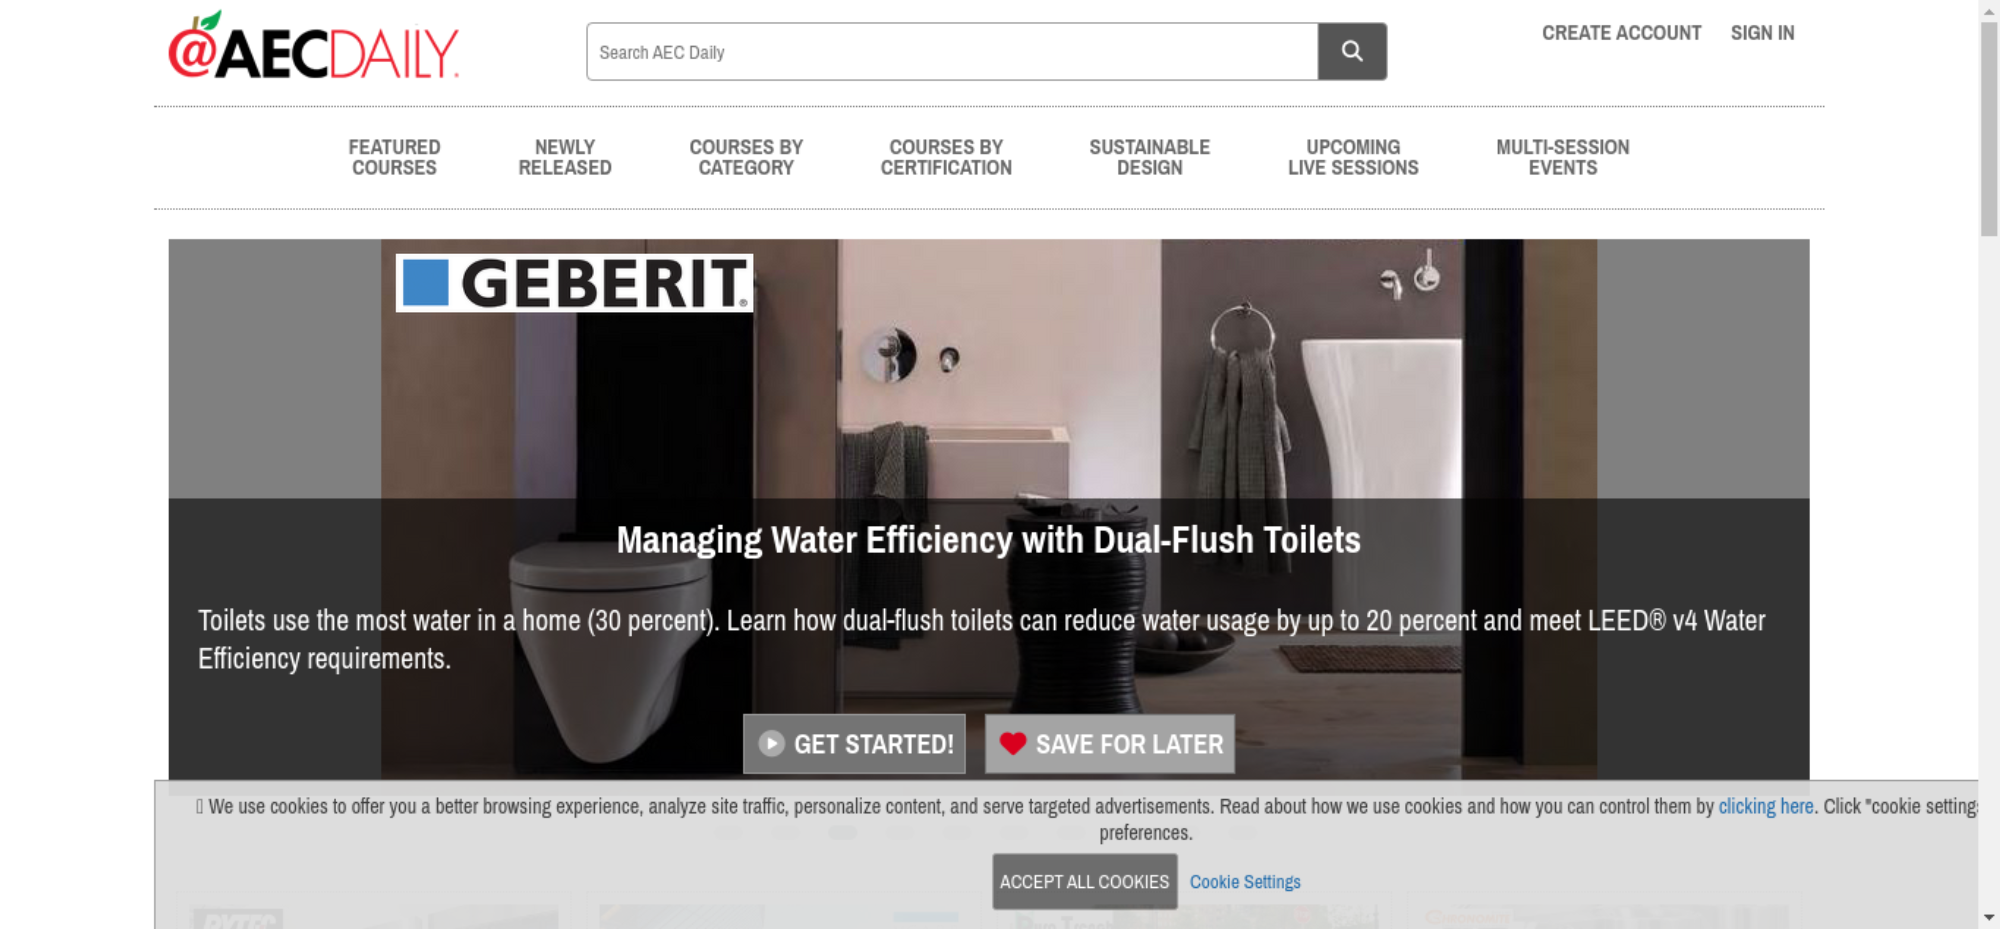Screen dimensions: 2000x929
Task: Accept all cookies
Action: coord(1084,881)
